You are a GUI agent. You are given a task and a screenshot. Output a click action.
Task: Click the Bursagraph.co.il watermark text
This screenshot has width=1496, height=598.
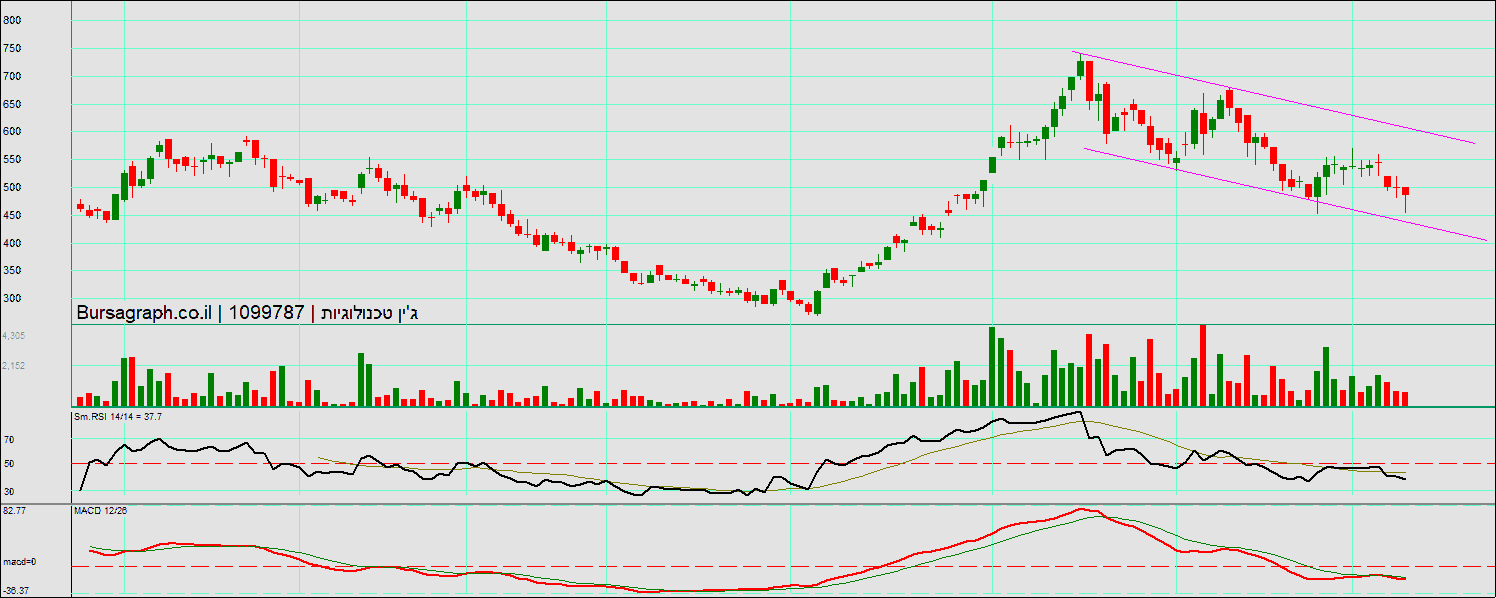click(x=143, y=313)
